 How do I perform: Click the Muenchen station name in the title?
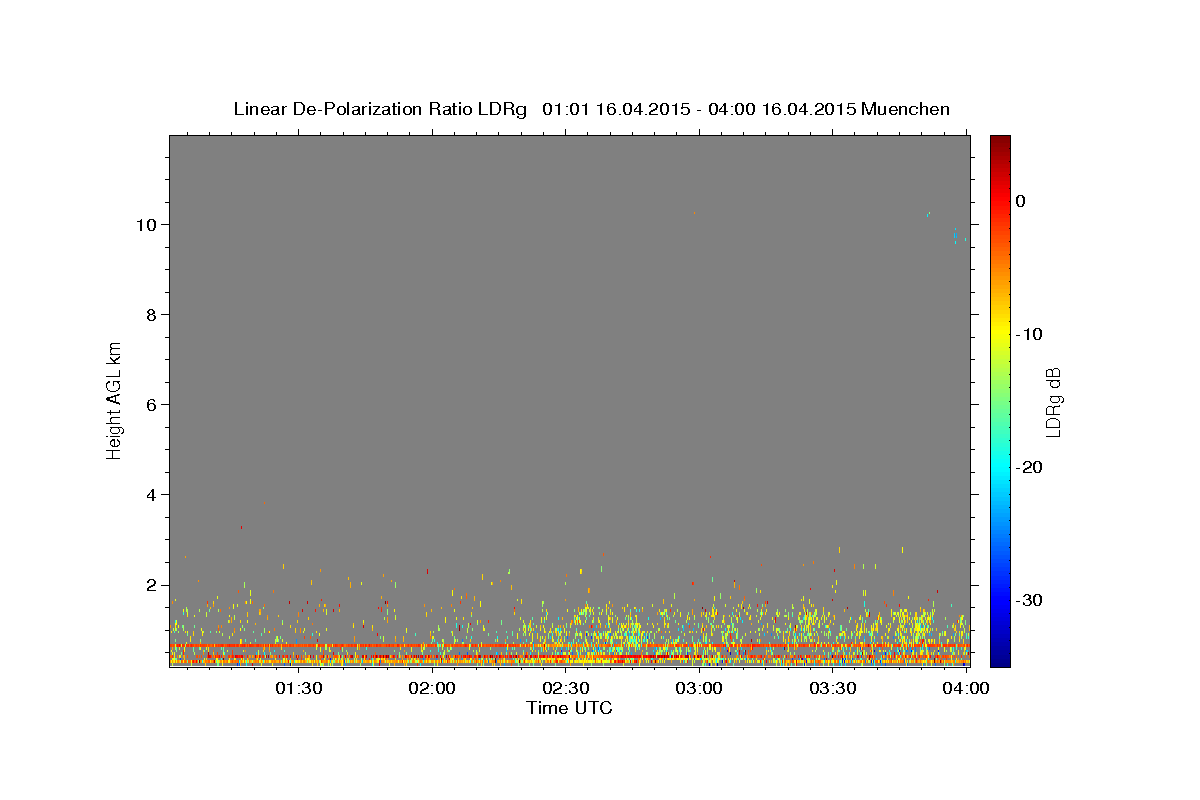(905, 109)
